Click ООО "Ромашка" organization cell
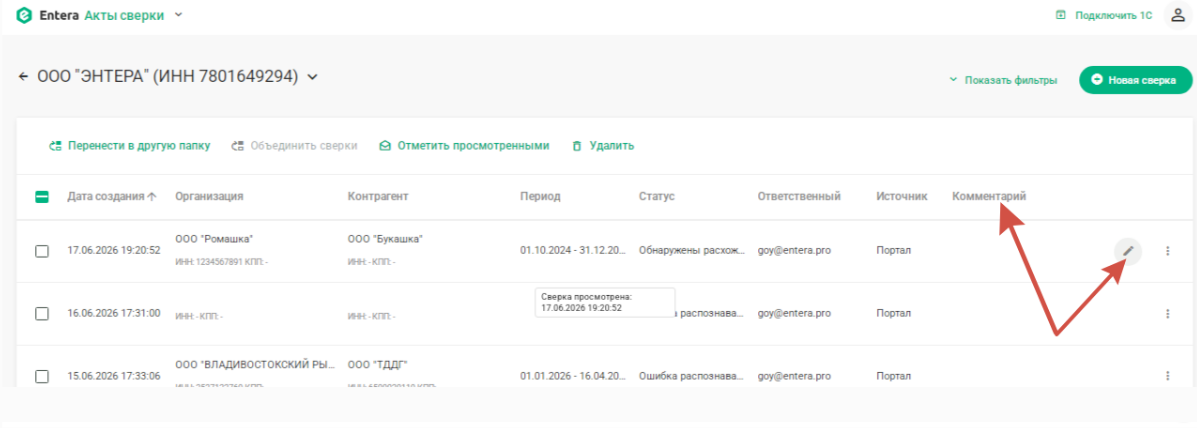The width and height of the screenshot is (1197, 428). click(214, 239)
